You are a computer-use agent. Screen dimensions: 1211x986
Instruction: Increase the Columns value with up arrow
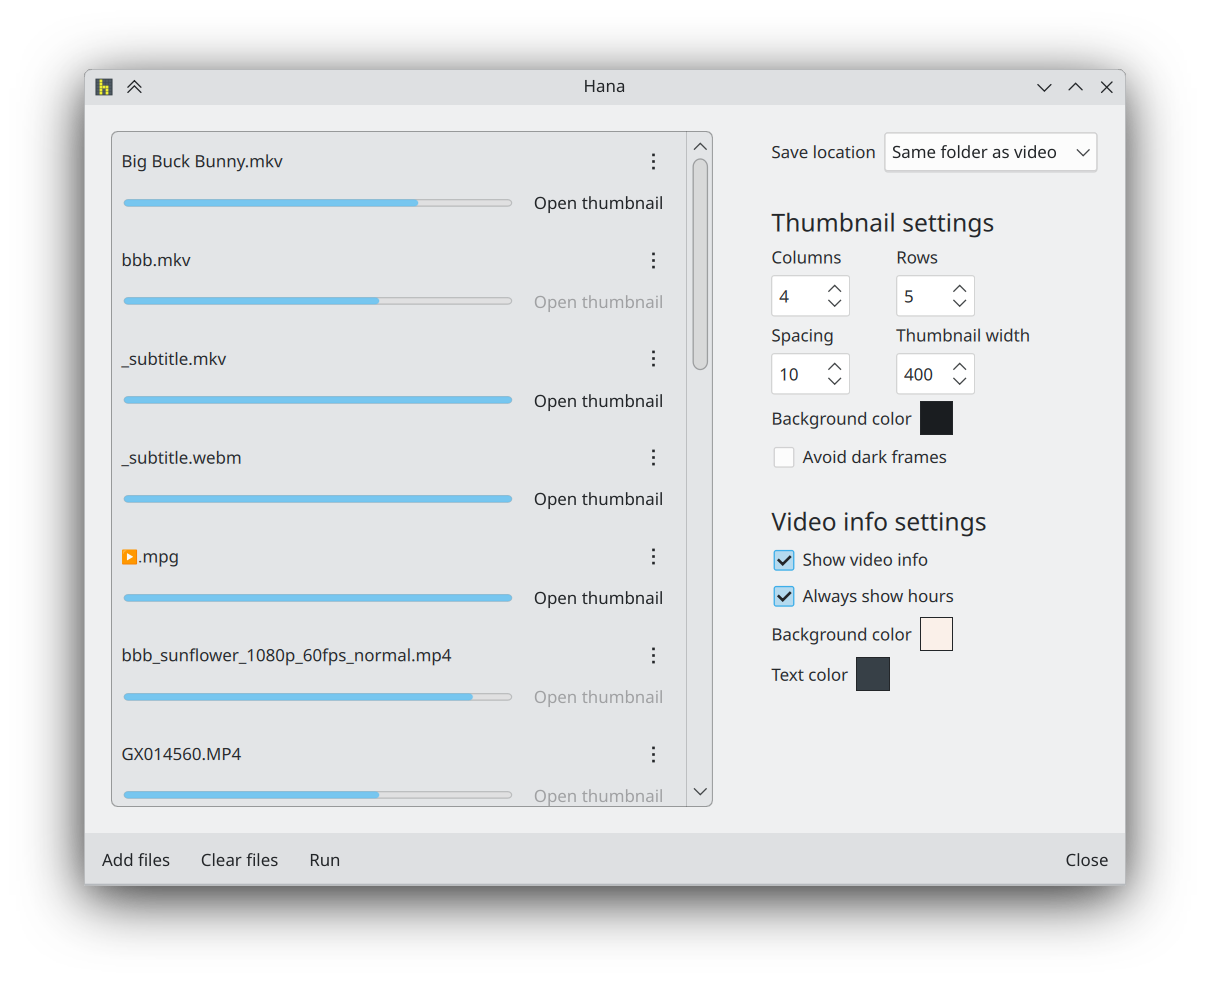click(x=835, y=289)
